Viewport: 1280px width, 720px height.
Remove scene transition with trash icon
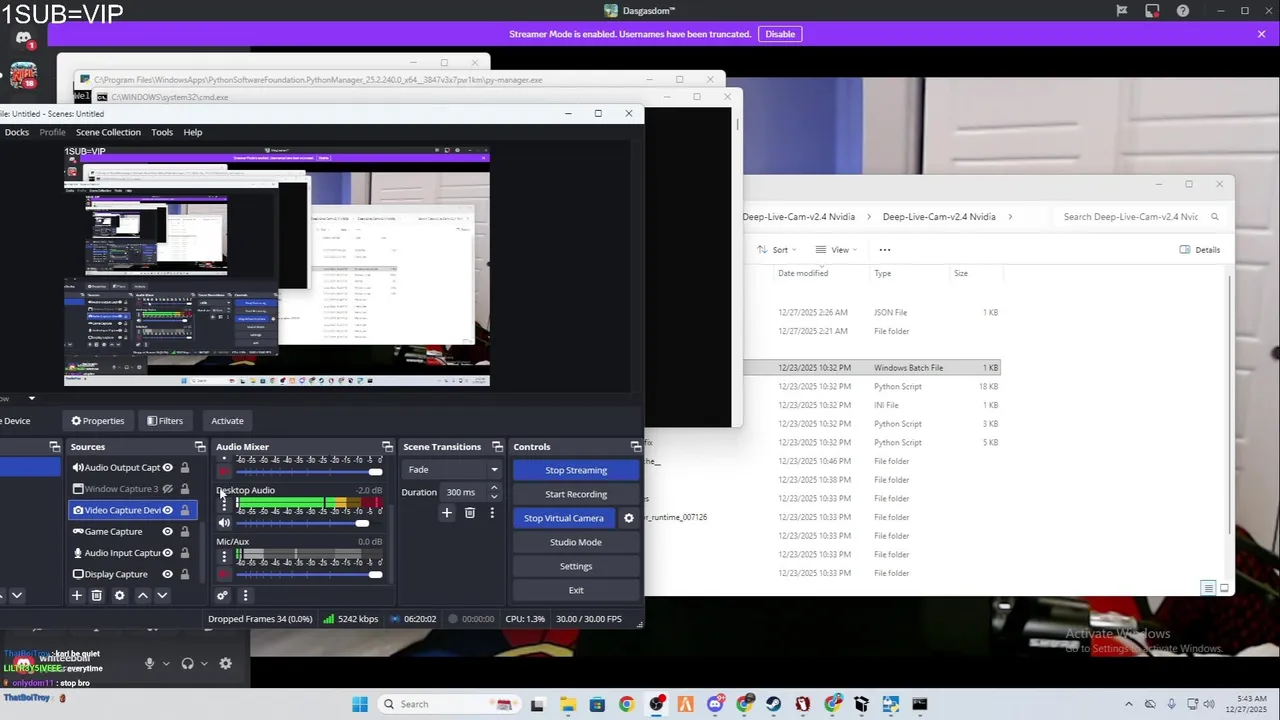tap(470, 513)
